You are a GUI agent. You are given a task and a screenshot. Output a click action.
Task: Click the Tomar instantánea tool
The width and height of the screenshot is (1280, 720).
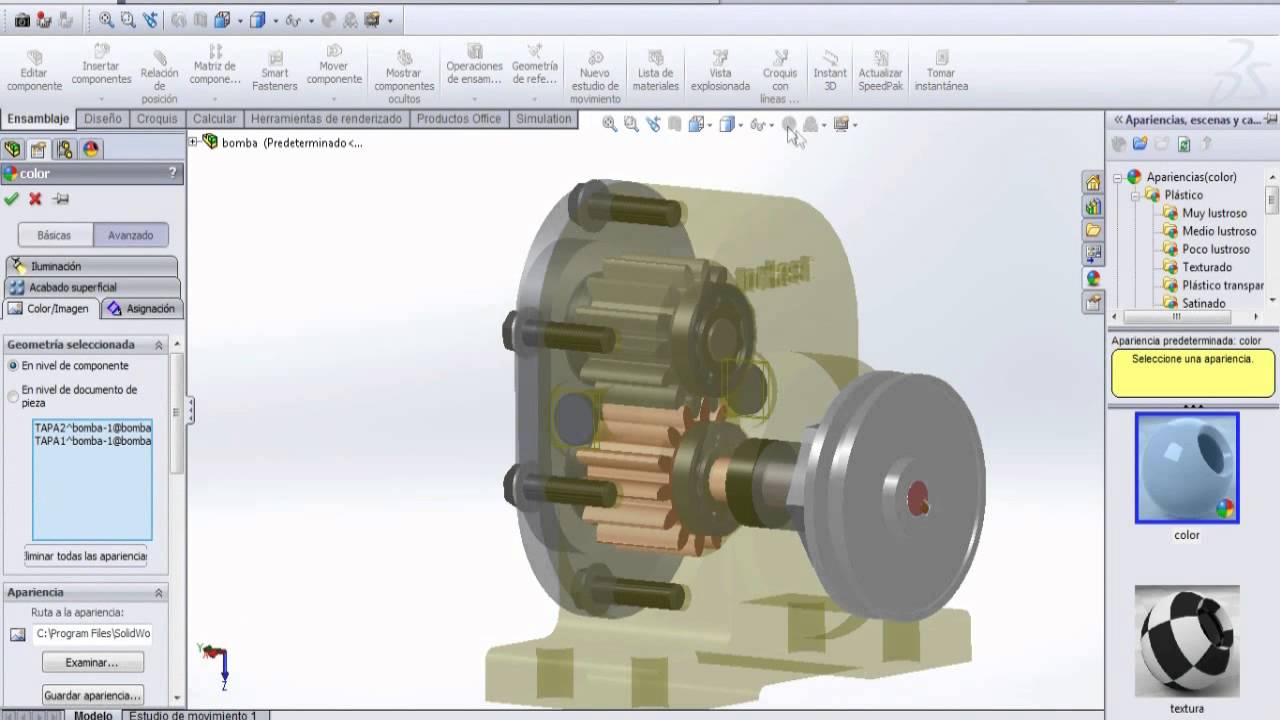tap(941, 70)
